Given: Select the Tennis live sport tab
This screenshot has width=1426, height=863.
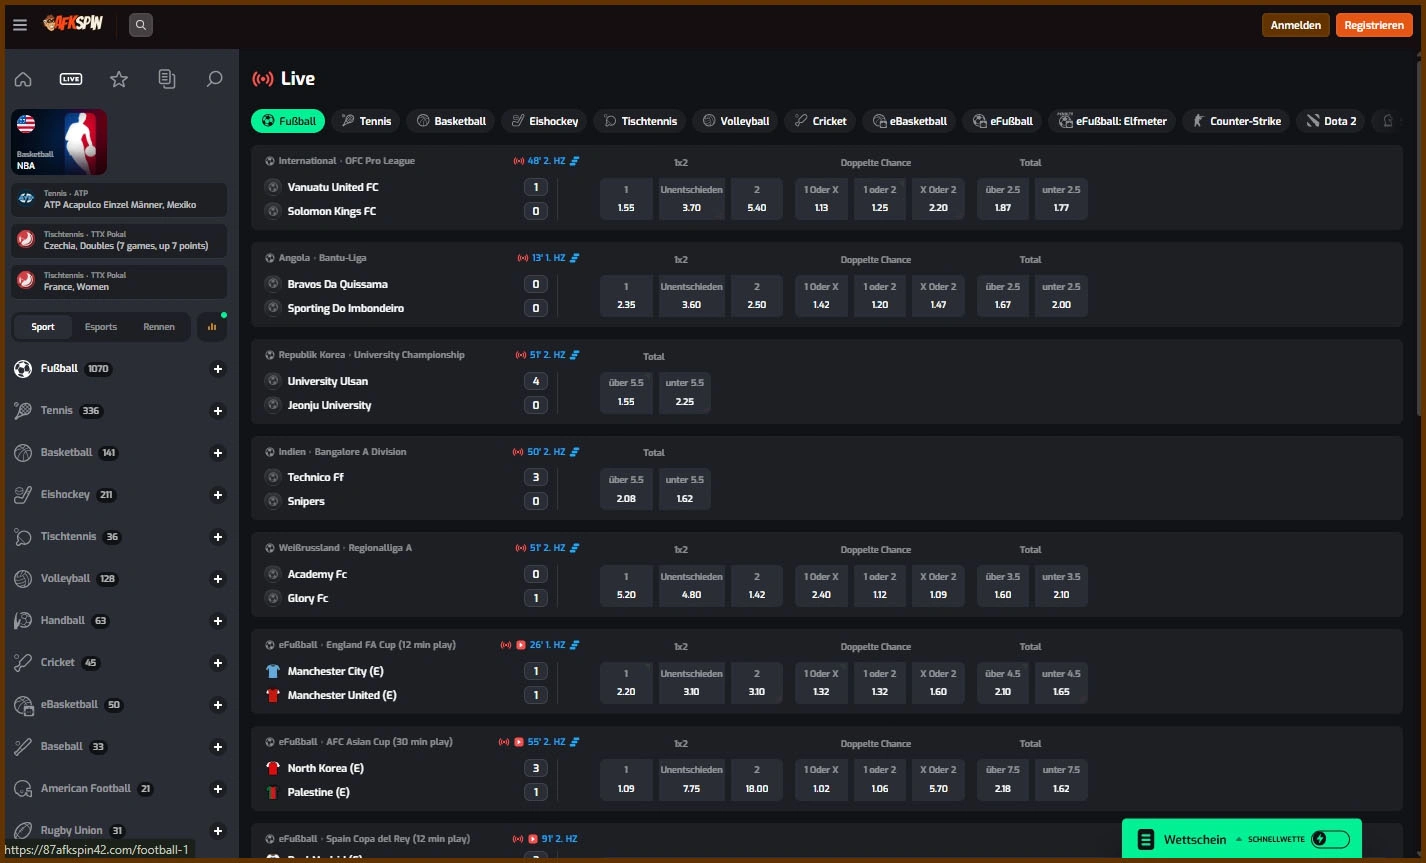Looking at the screenshot, I should 366,121.
